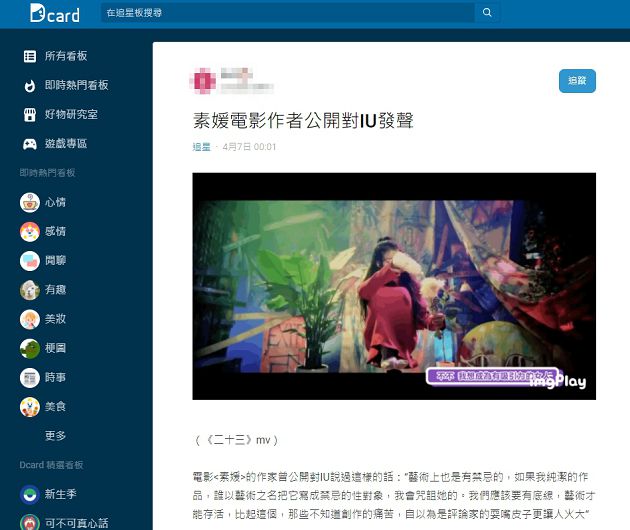Open the 新生季 board
This screenshot has width=630, height=530.
click(x=61, y=494)
